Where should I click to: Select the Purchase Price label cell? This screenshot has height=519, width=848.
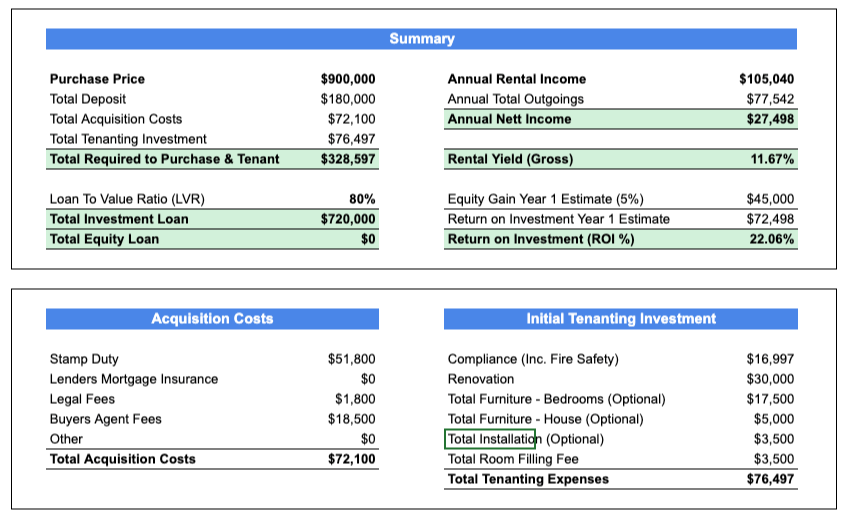(x=97, y=79)
